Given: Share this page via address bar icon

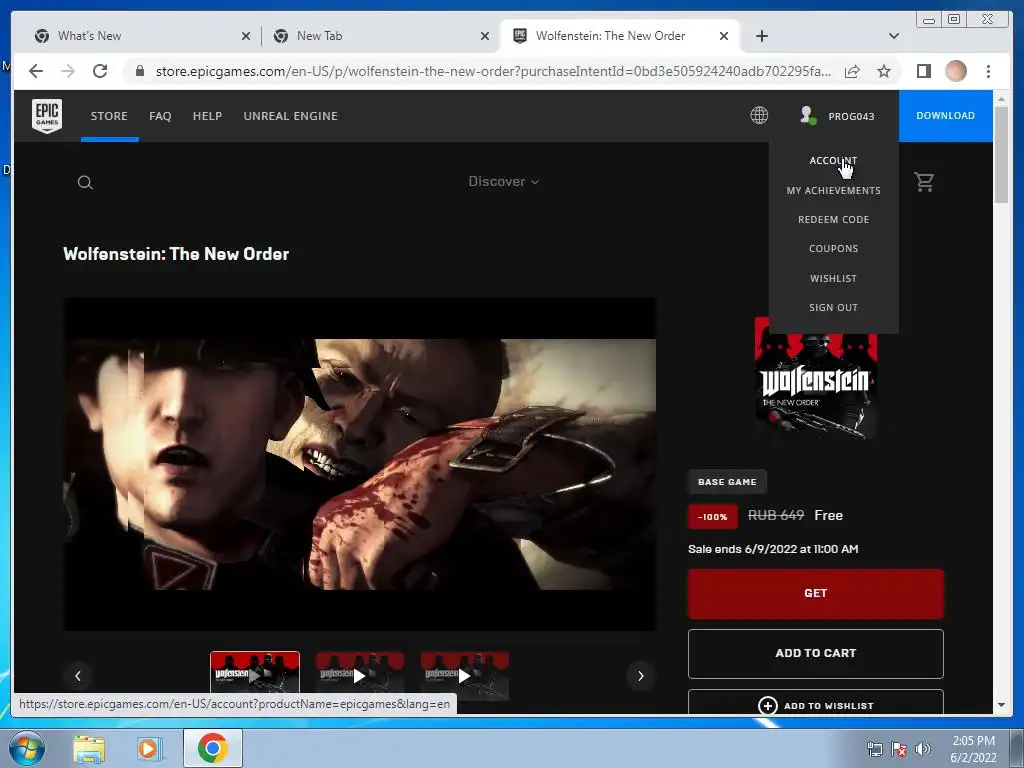Looking at the screenshot, I should coord(852,71).
